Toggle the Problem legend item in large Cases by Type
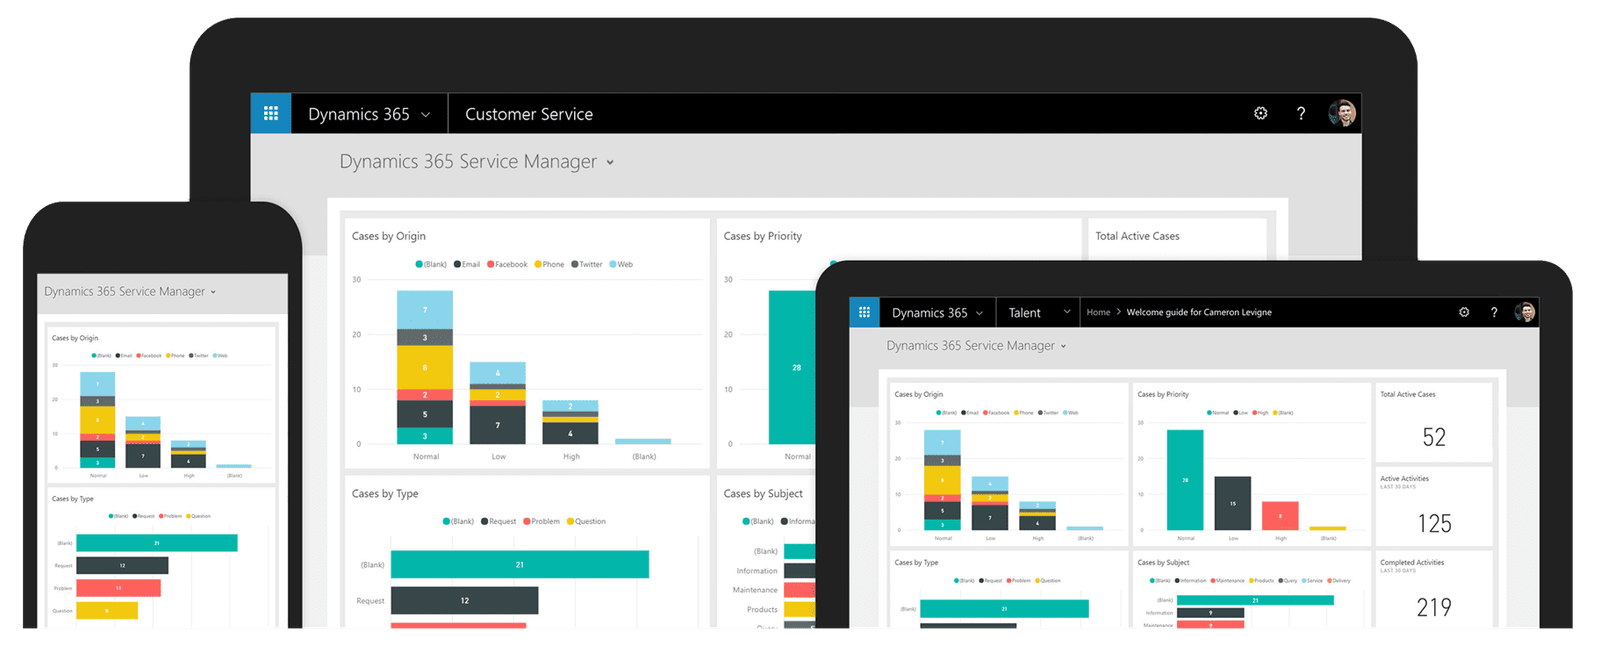Screen dimensions: 1600x653 545,522
